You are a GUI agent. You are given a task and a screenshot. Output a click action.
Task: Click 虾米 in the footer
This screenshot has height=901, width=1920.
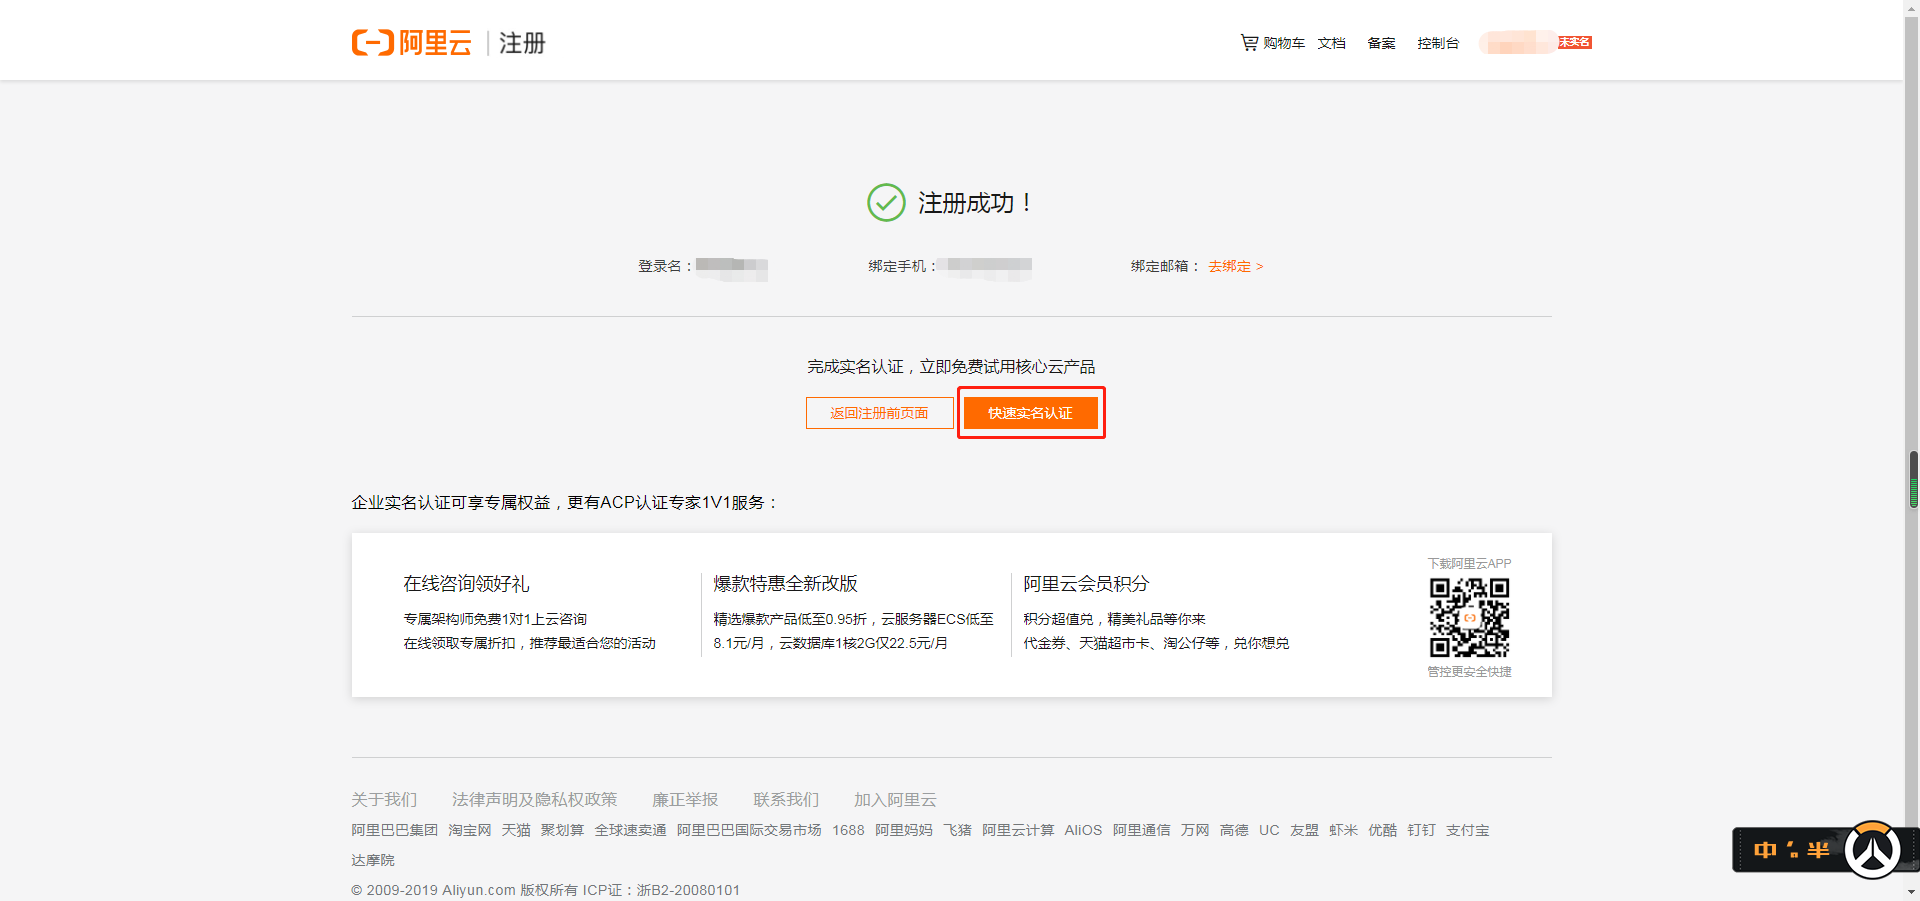(x=1343, y=830)
